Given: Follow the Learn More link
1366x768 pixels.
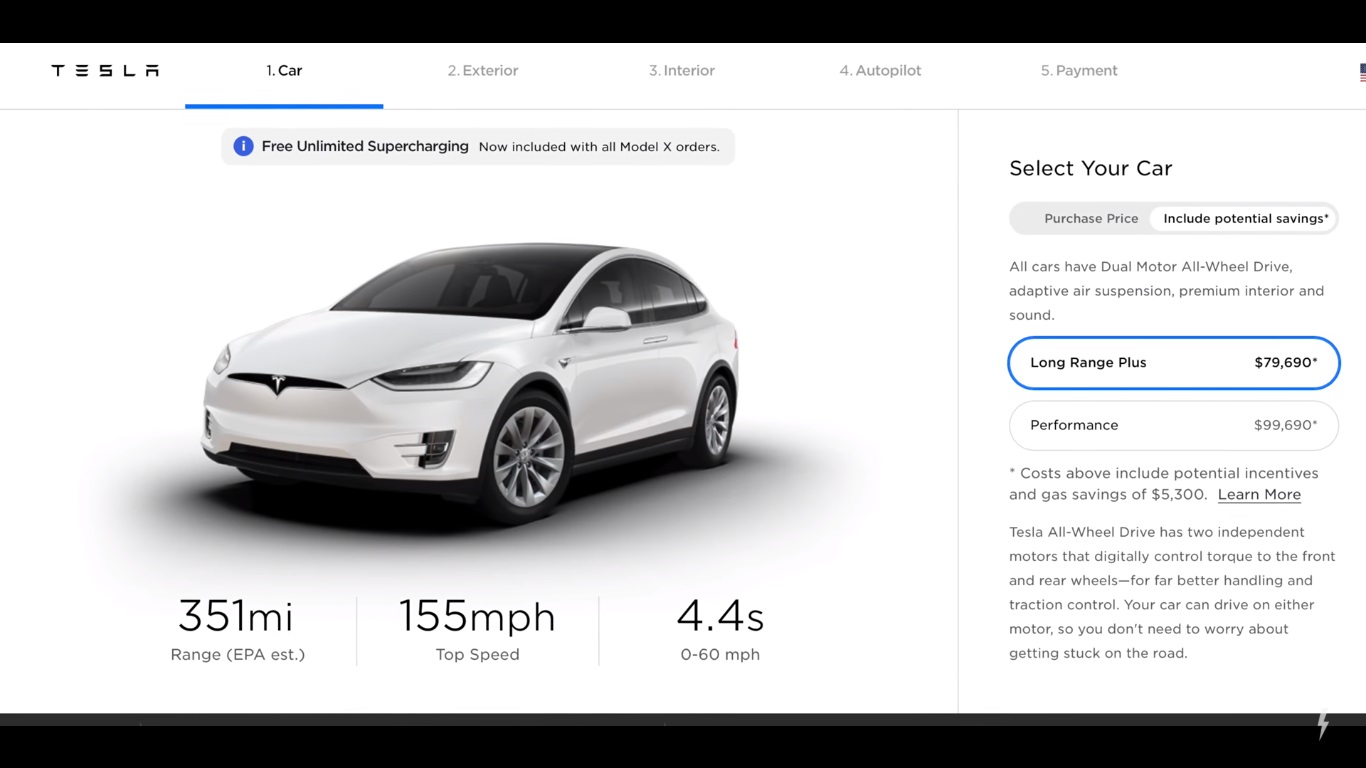Looking at the screenshot, I should [x=1259, y=495].
